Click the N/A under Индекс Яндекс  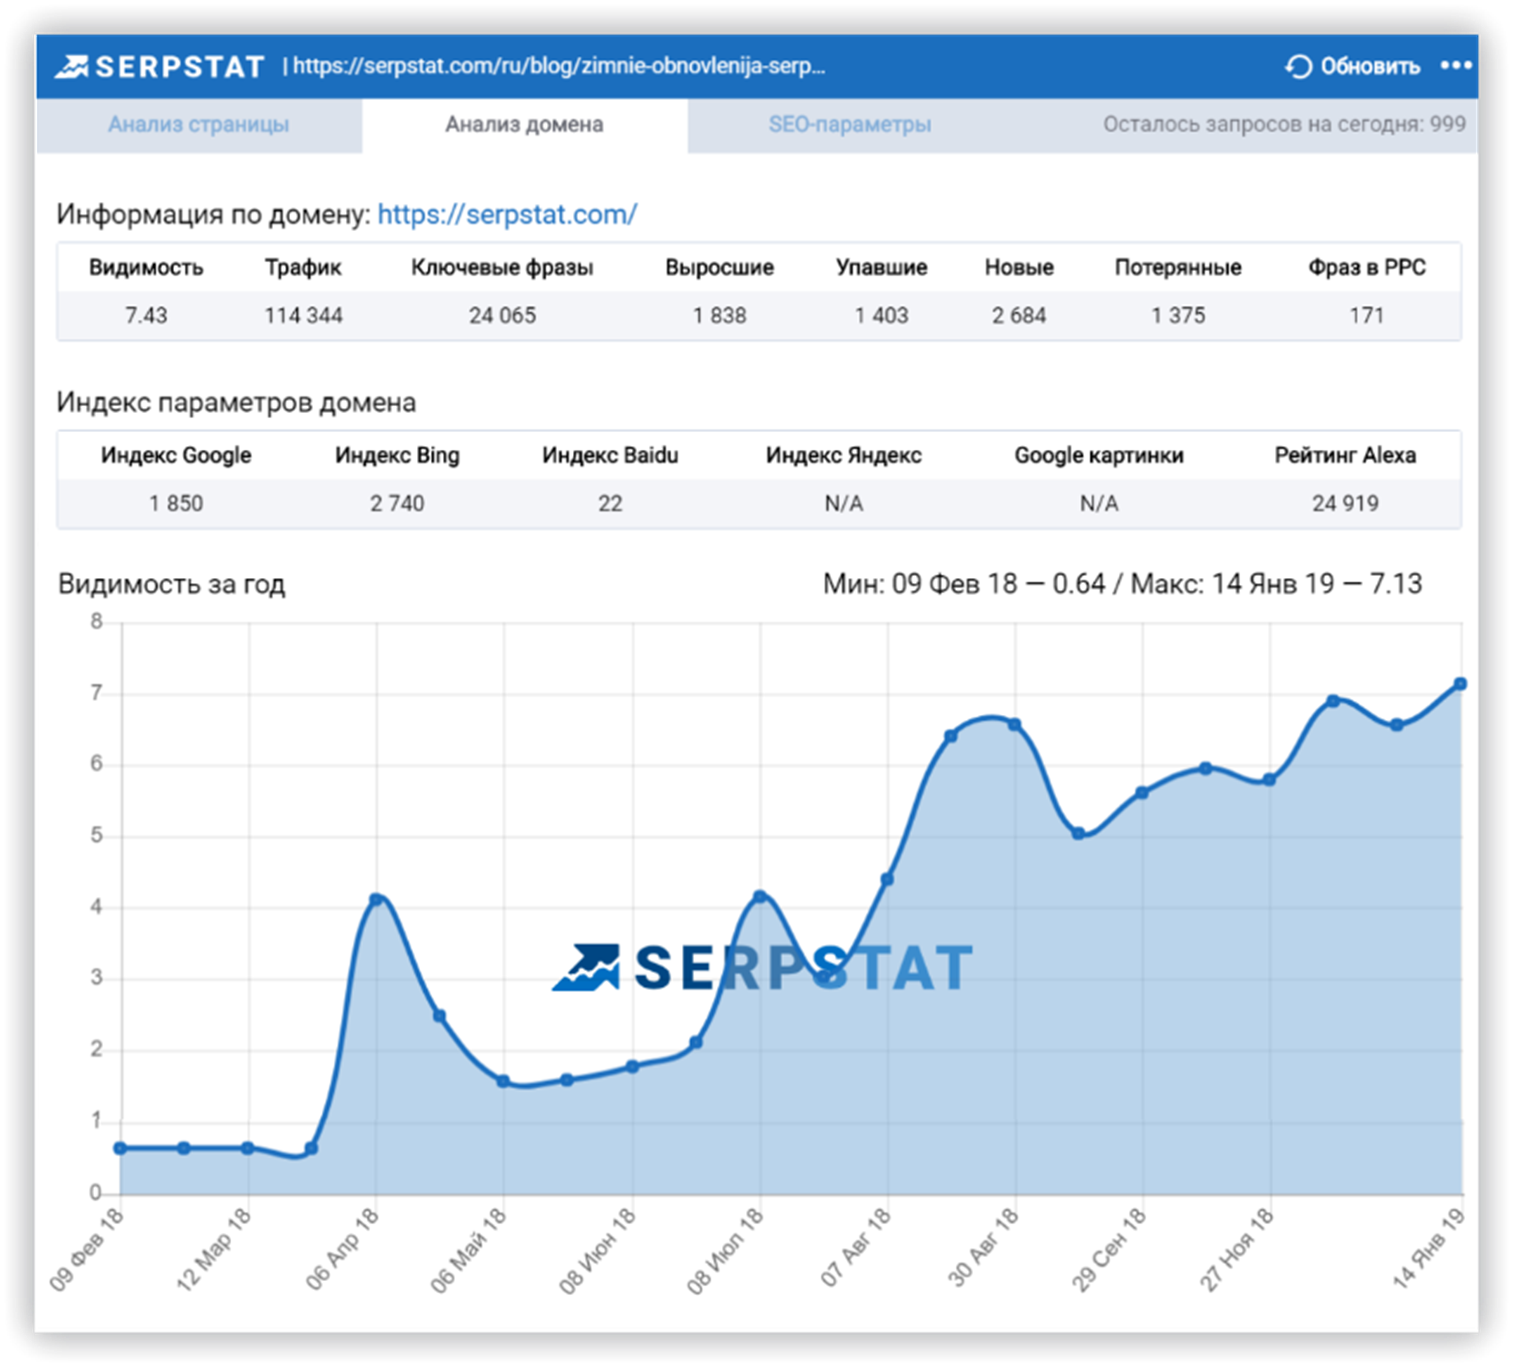point(843,503)
